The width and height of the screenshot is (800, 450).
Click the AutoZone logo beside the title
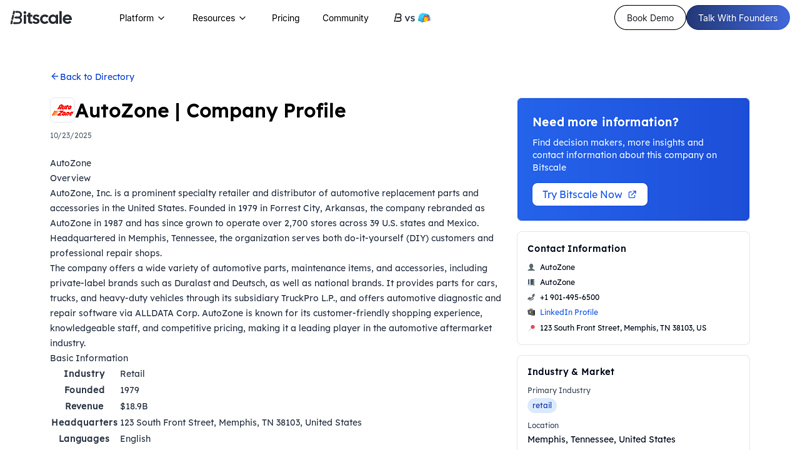pos(63,110)
